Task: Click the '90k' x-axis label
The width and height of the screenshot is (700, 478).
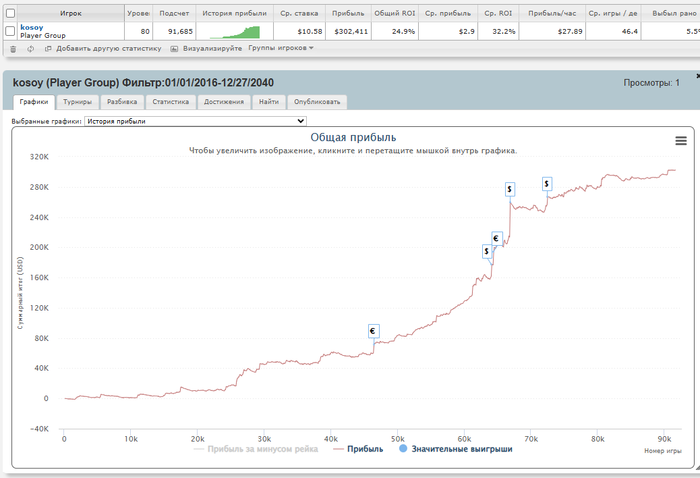Action: coord(664,439)
